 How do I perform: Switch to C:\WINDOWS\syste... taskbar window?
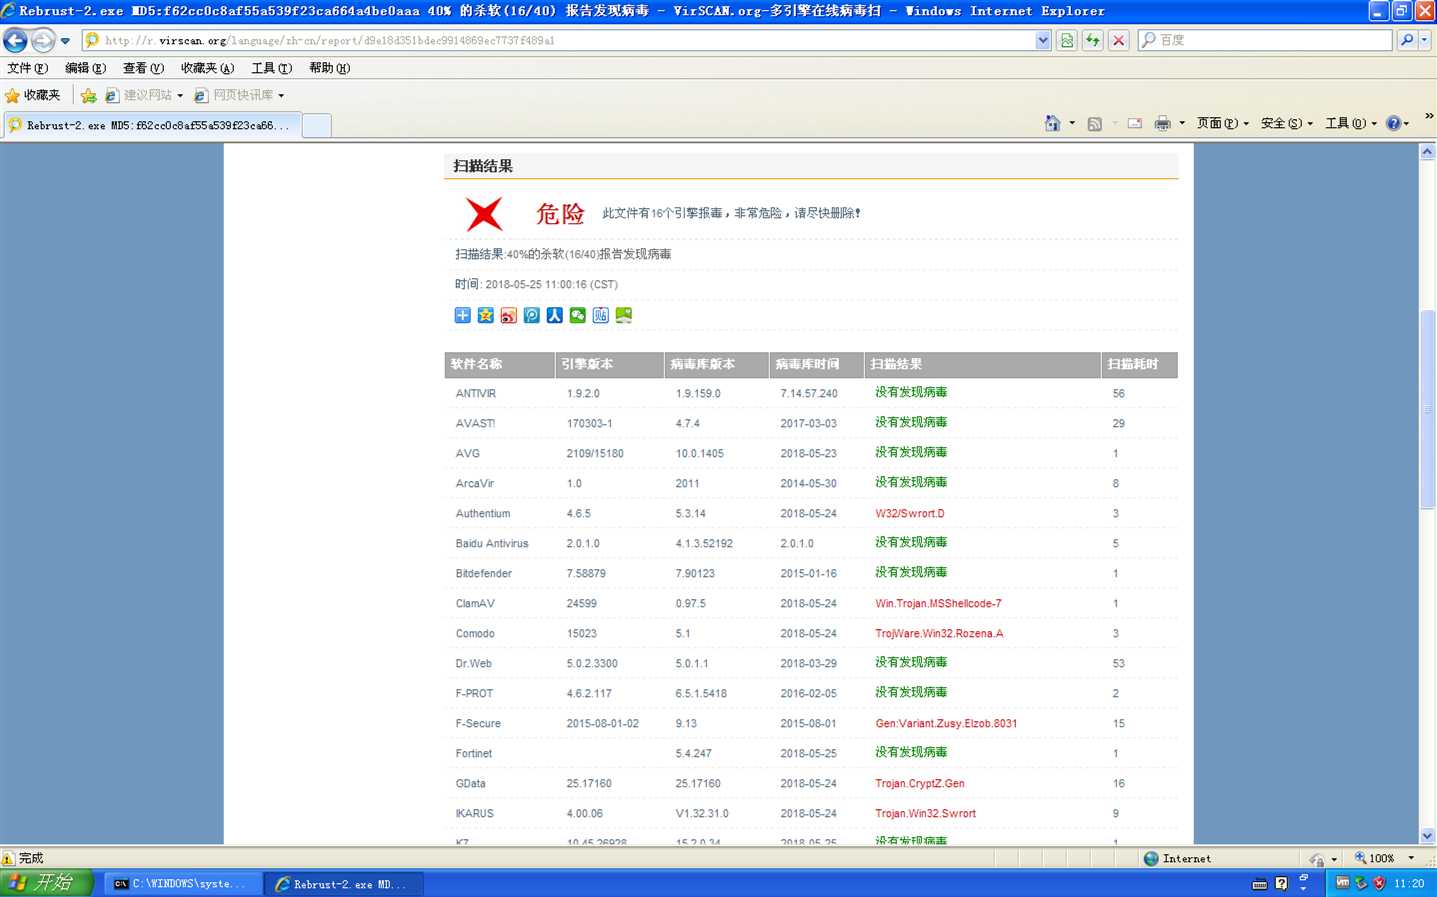(x=182, y=884)
